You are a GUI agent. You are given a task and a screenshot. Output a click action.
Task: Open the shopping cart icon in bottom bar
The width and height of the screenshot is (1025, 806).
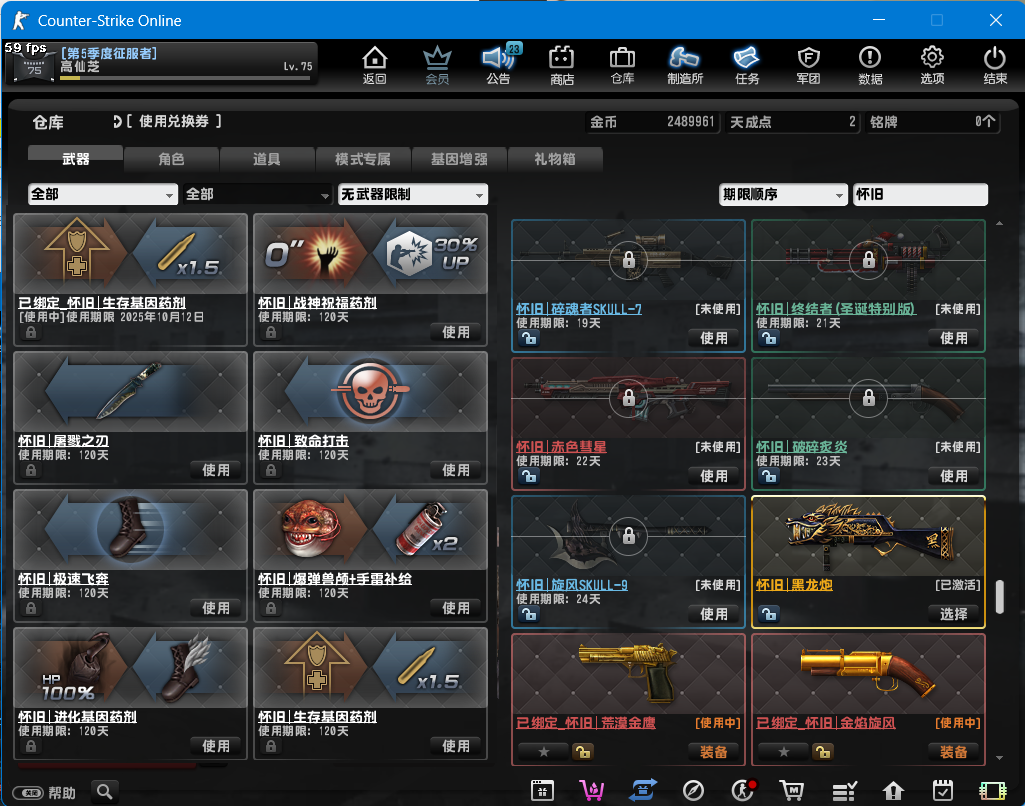(792, 790)
